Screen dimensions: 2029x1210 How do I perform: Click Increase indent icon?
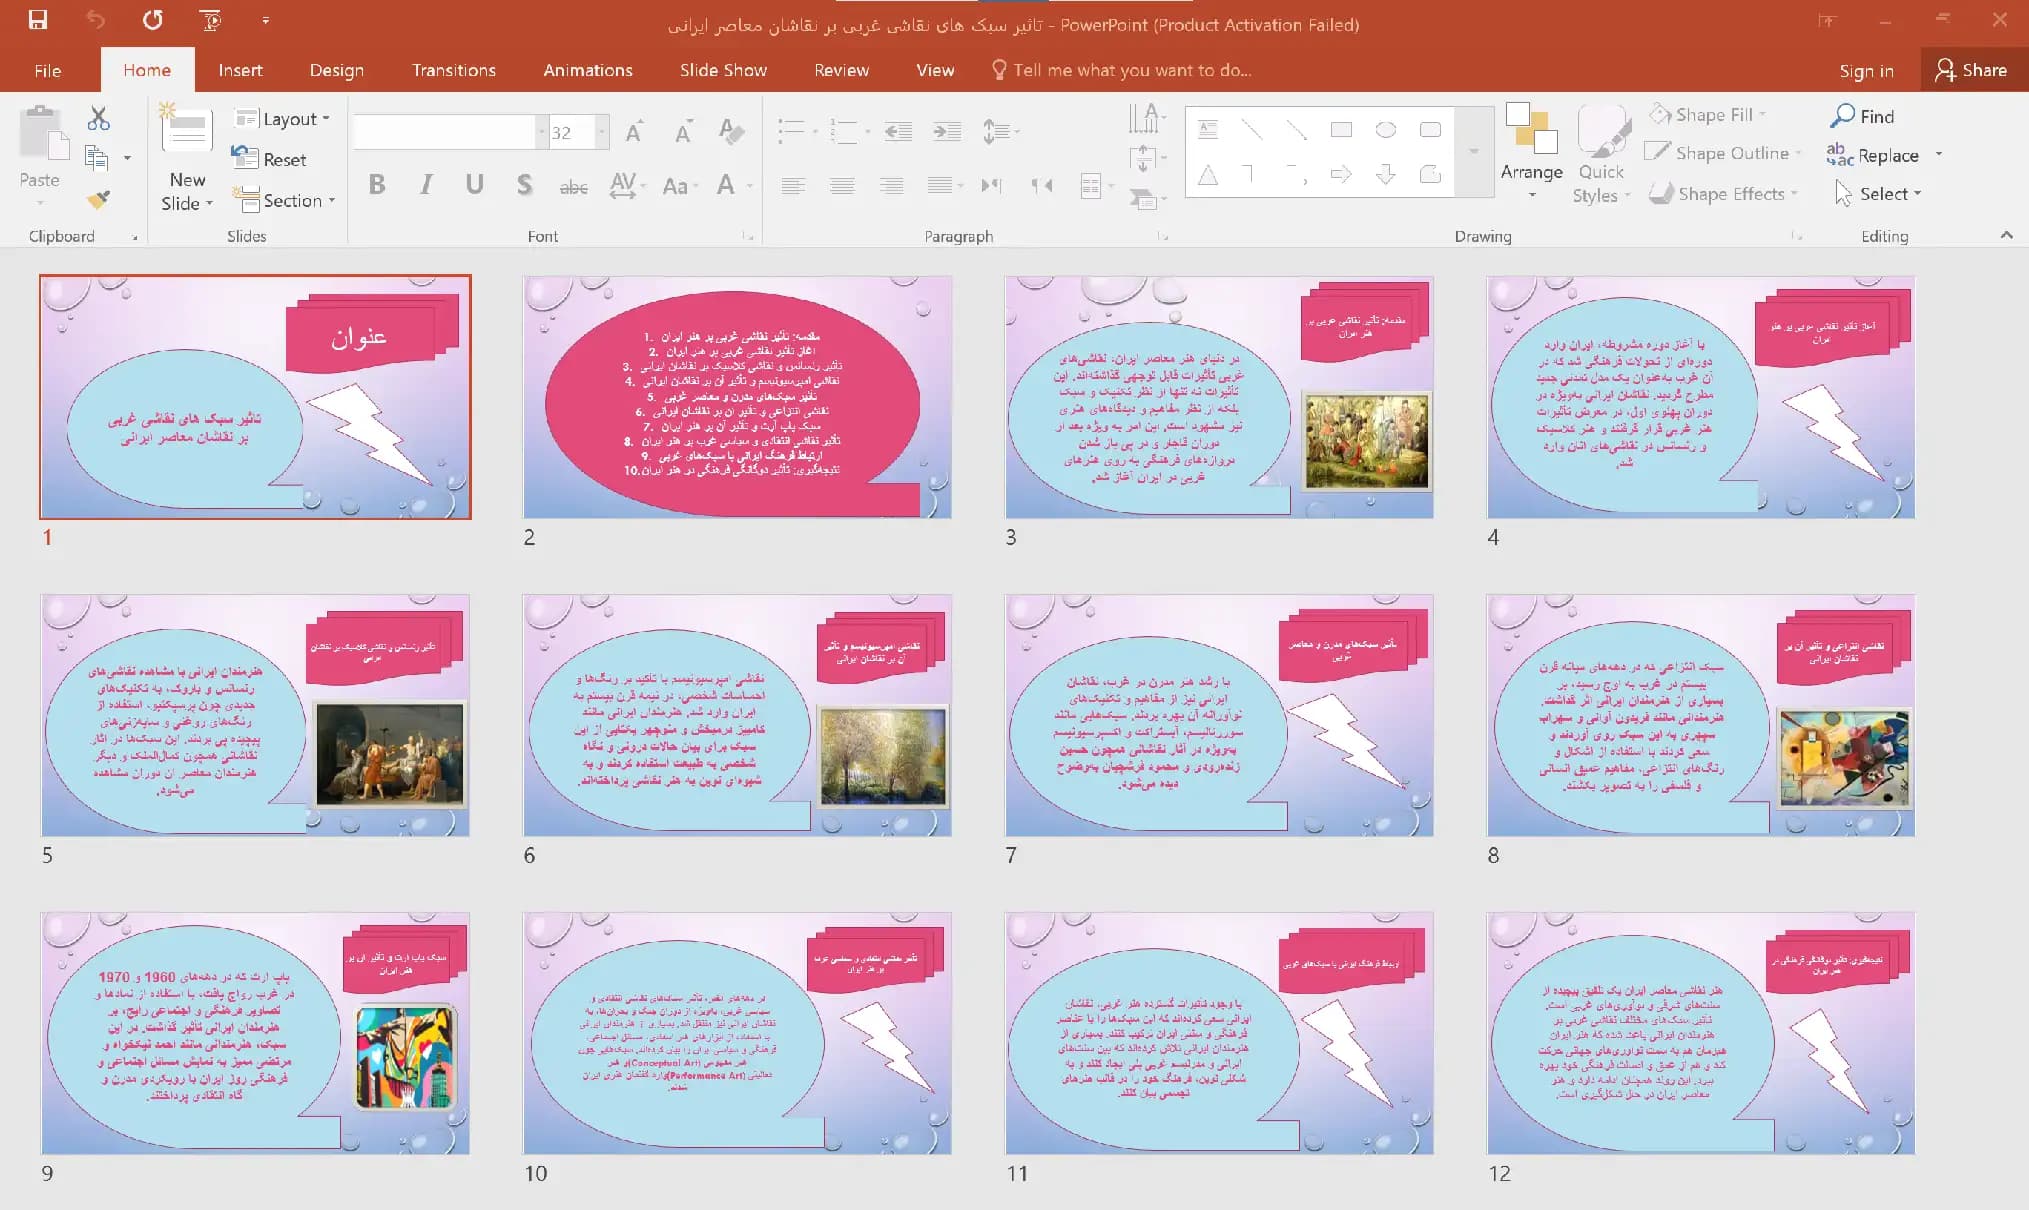coord(946,131)
